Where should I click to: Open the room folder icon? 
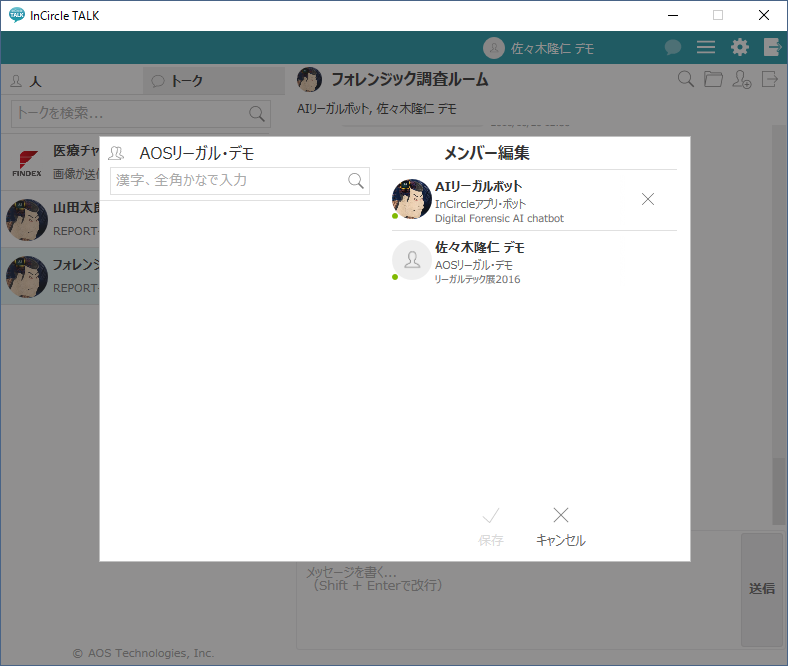713,79
